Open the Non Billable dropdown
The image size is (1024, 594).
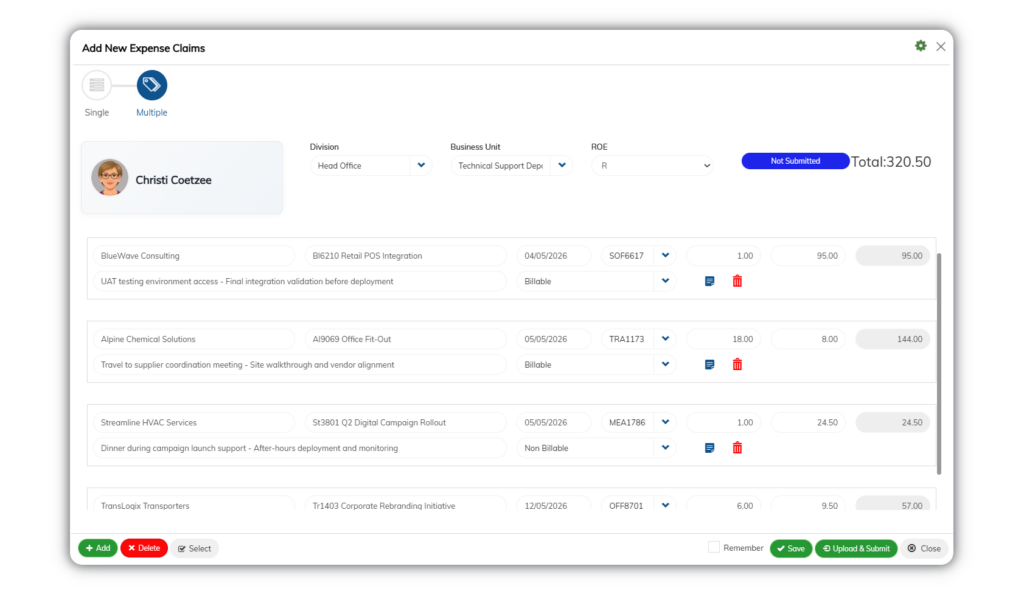tap(665, 448)
